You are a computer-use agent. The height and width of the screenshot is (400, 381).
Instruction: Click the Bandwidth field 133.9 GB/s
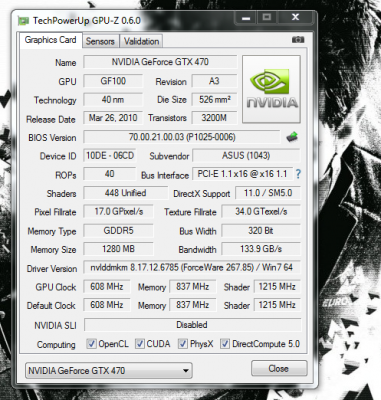click(x=261, y=249)
